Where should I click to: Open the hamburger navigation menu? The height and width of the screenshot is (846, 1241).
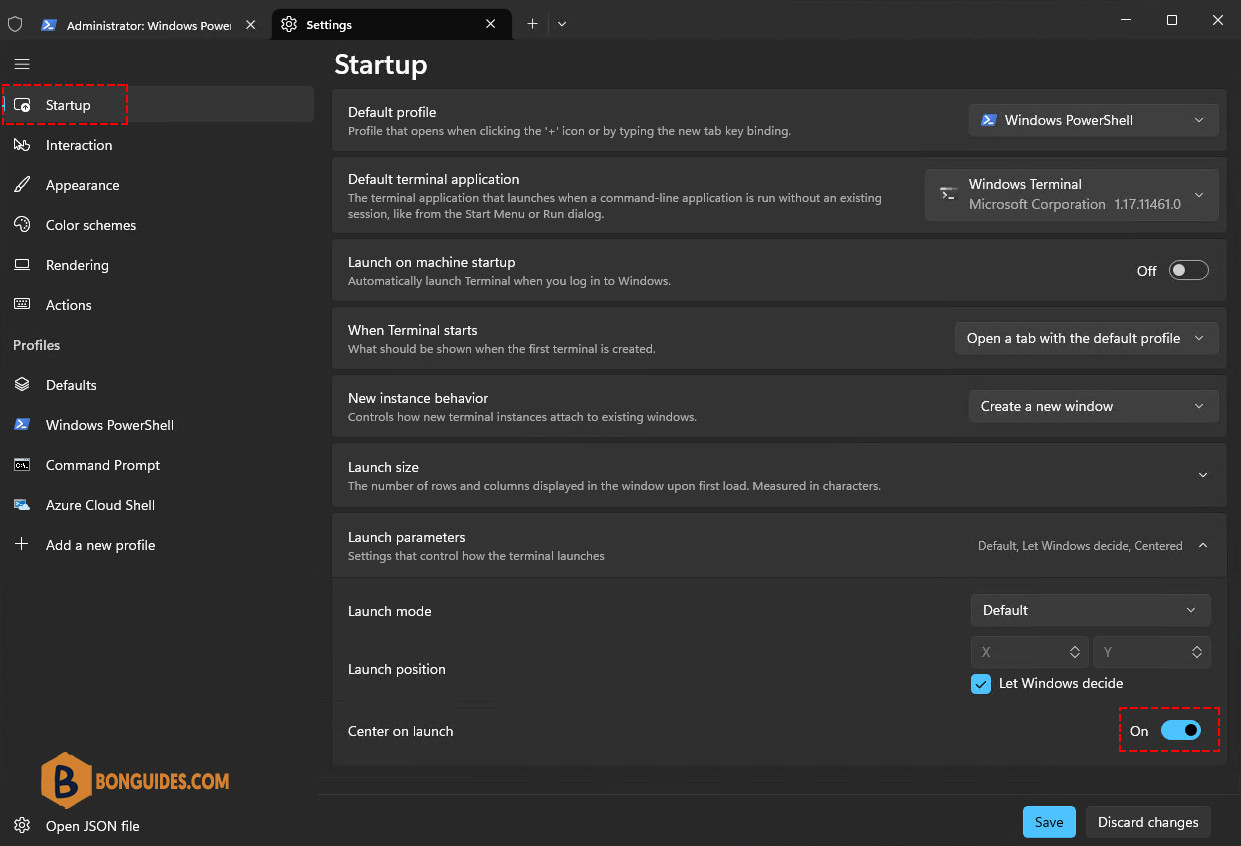[x=22, y=64]
